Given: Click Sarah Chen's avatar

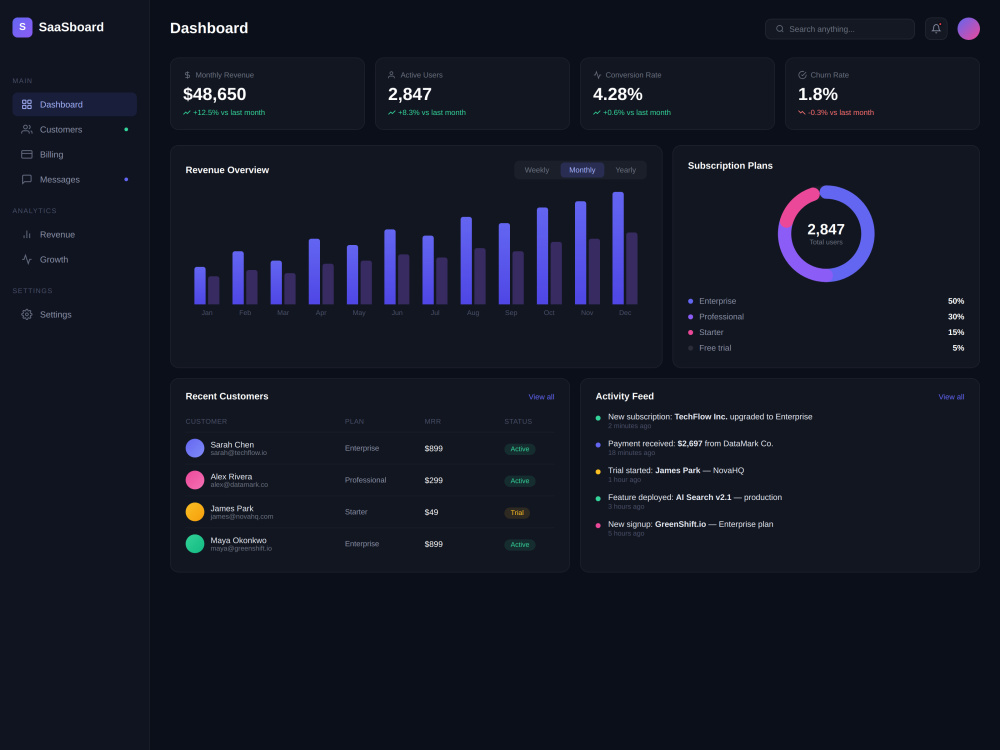Looking at the screenshot, I should pyautogui.click(x=195, y=448).
